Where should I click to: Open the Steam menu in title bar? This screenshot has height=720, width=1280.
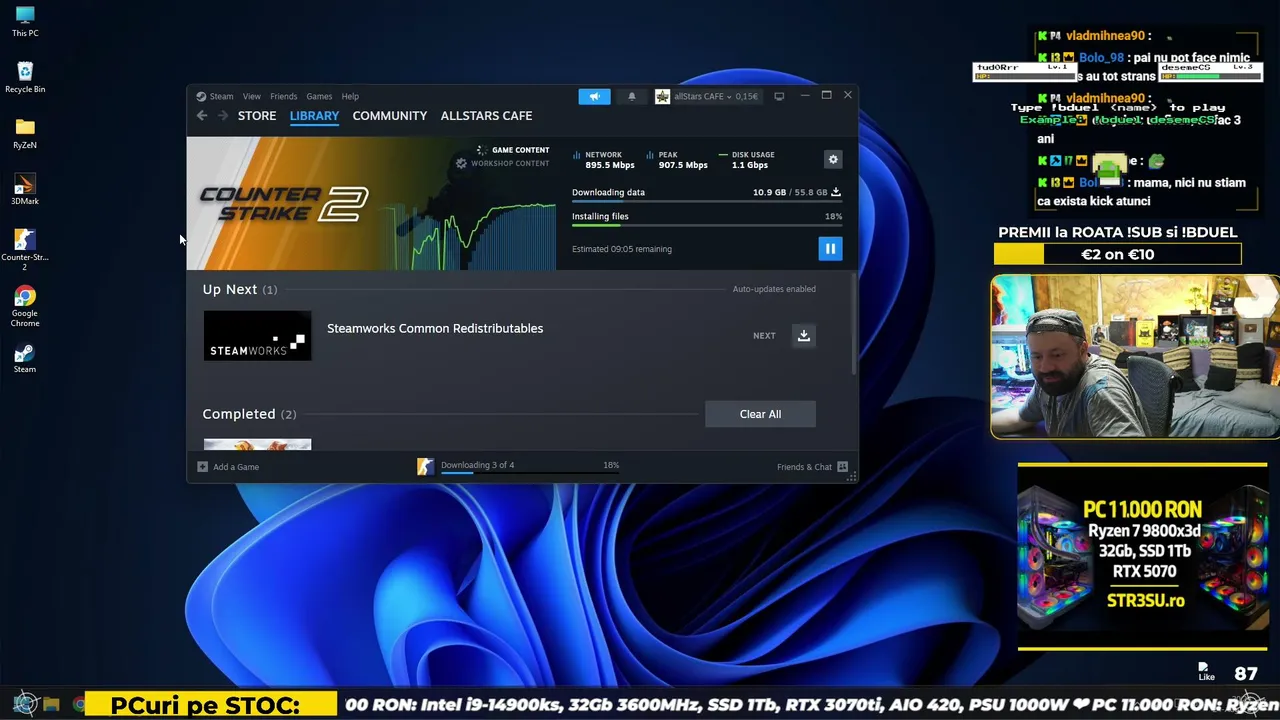(221, 96)
